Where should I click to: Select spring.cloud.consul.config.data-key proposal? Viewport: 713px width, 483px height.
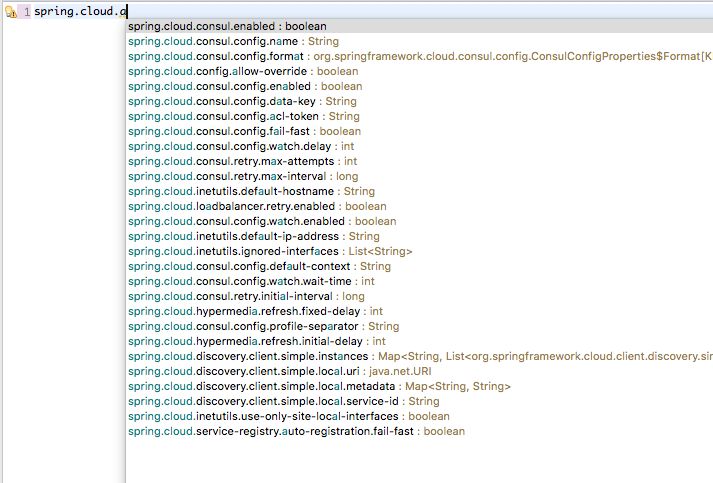pyautogui.click(x=419, y=101)
